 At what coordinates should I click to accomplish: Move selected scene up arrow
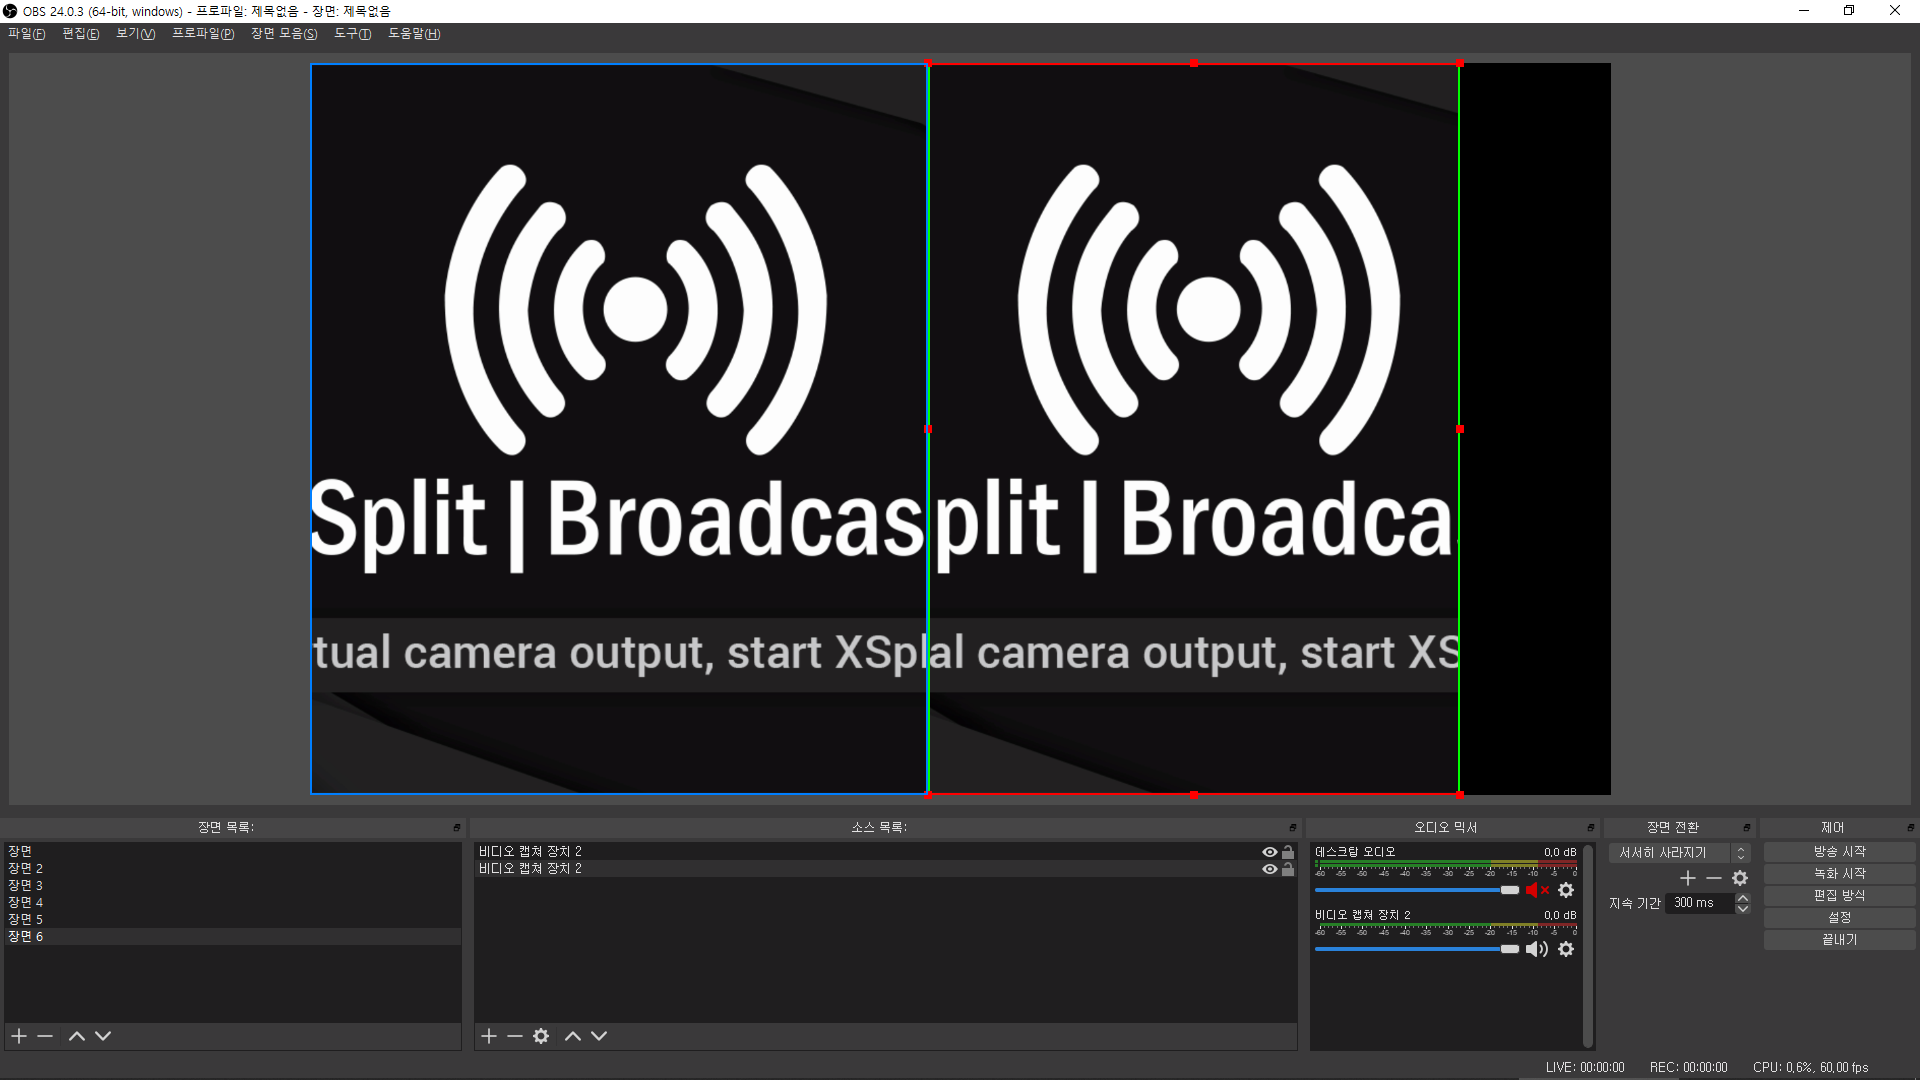tap(77, 1036)
